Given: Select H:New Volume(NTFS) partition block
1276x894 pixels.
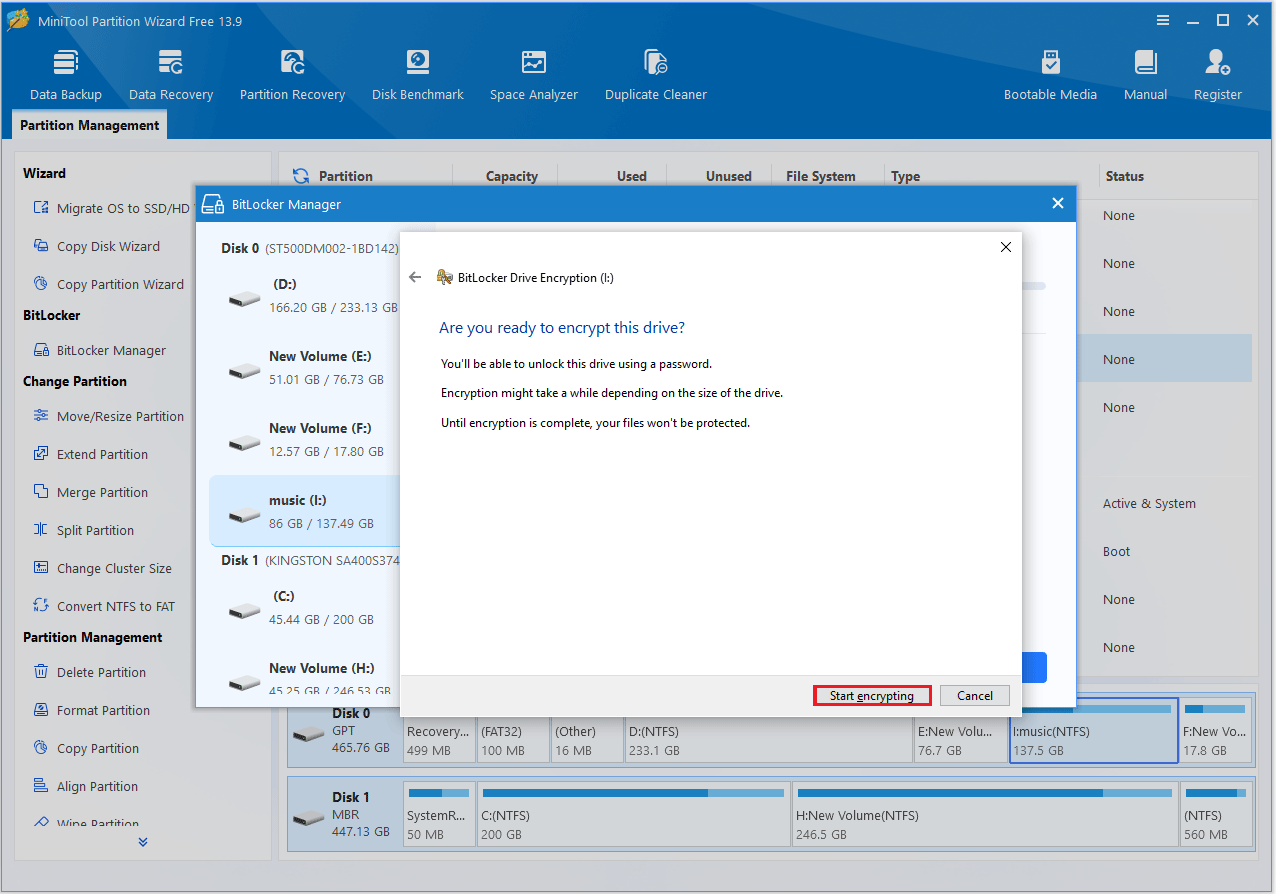Looking at the screenshot, I should click(983, 815).
